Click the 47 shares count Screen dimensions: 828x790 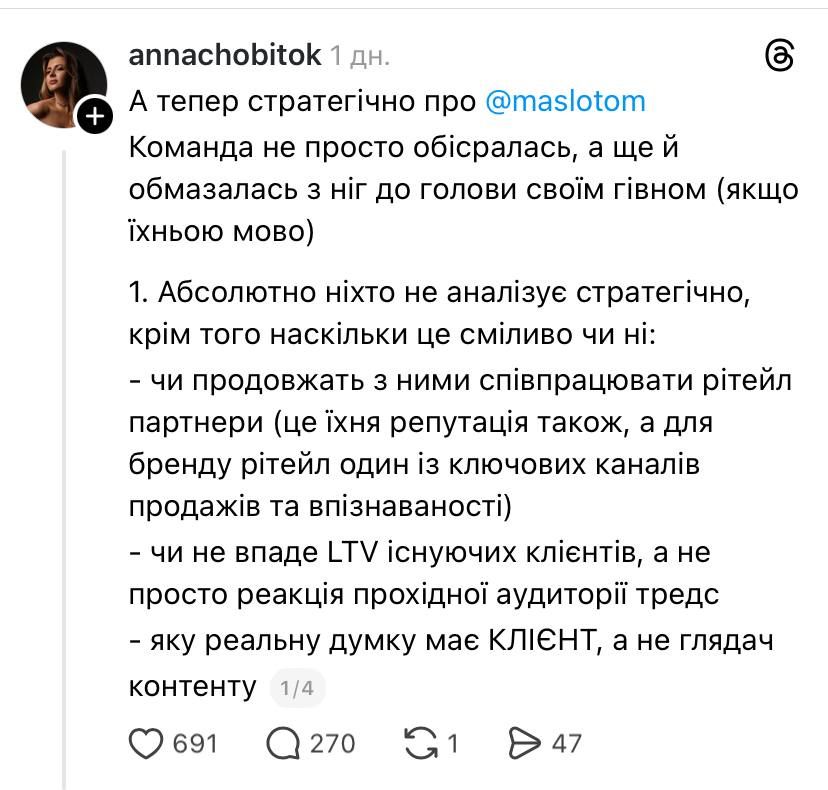(x=566, y=743)
